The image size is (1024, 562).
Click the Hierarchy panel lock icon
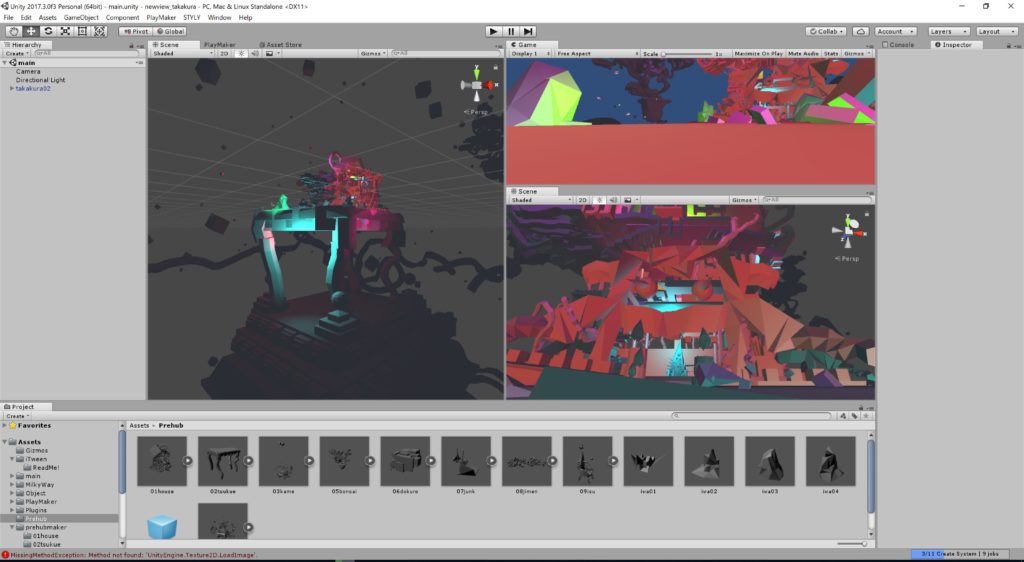click(131, 46)
